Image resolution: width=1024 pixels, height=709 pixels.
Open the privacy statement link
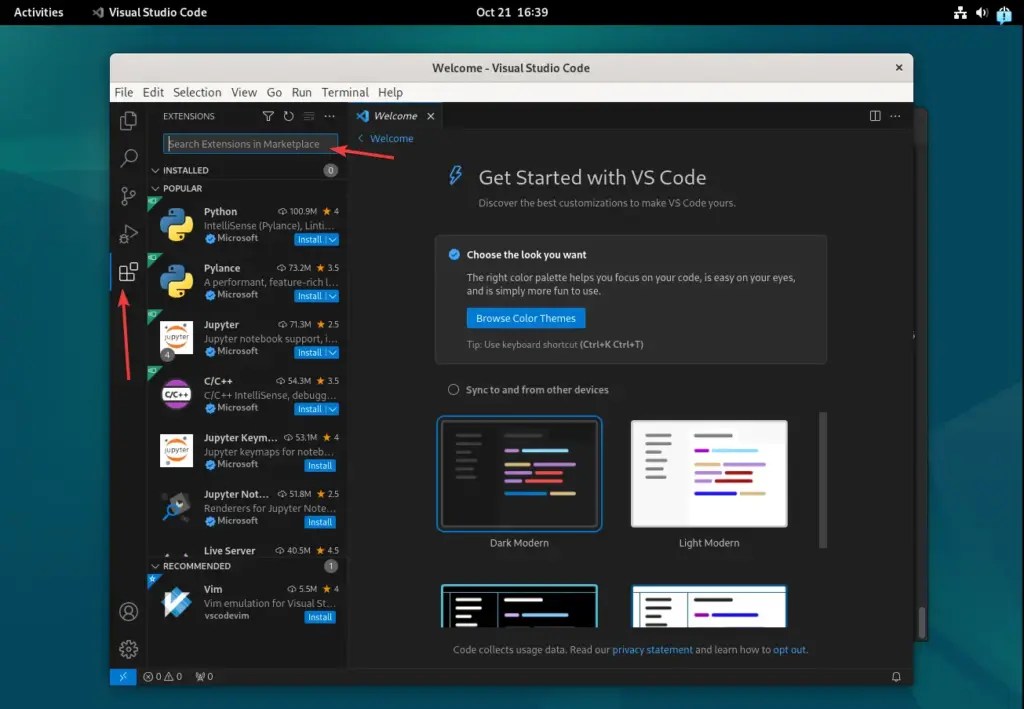coord(653,649)
